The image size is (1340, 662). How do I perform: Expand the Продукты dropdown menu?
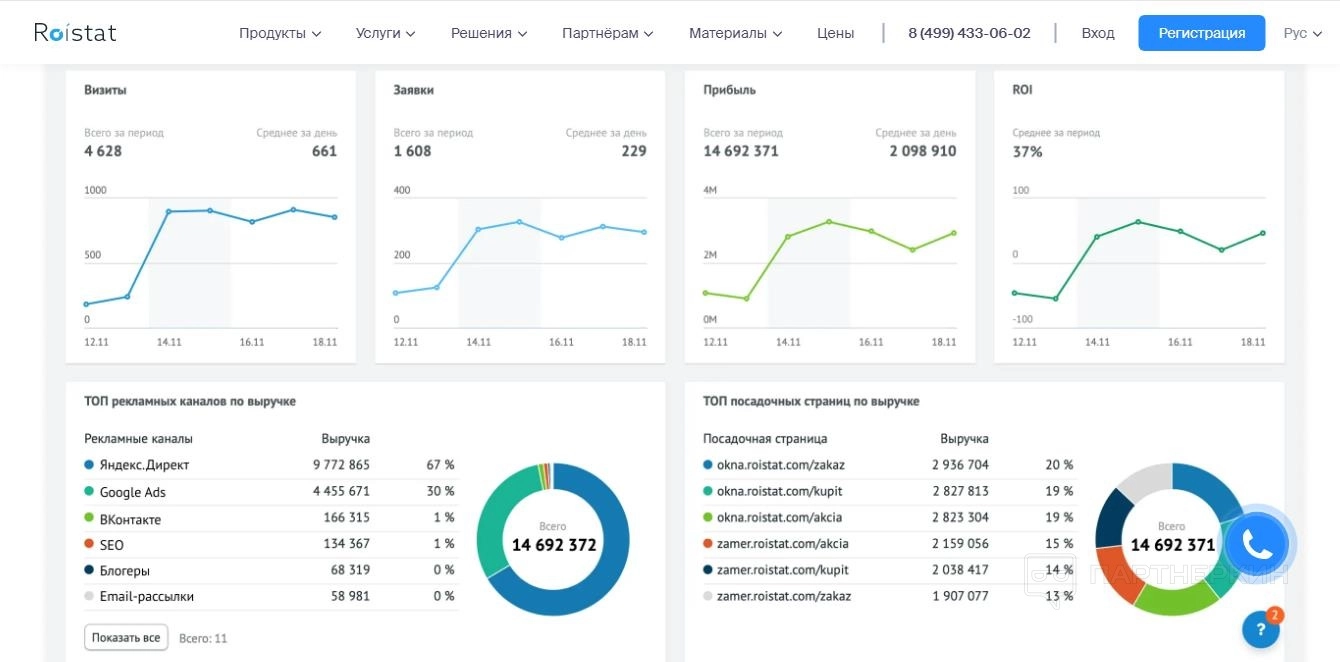point(280,33)
